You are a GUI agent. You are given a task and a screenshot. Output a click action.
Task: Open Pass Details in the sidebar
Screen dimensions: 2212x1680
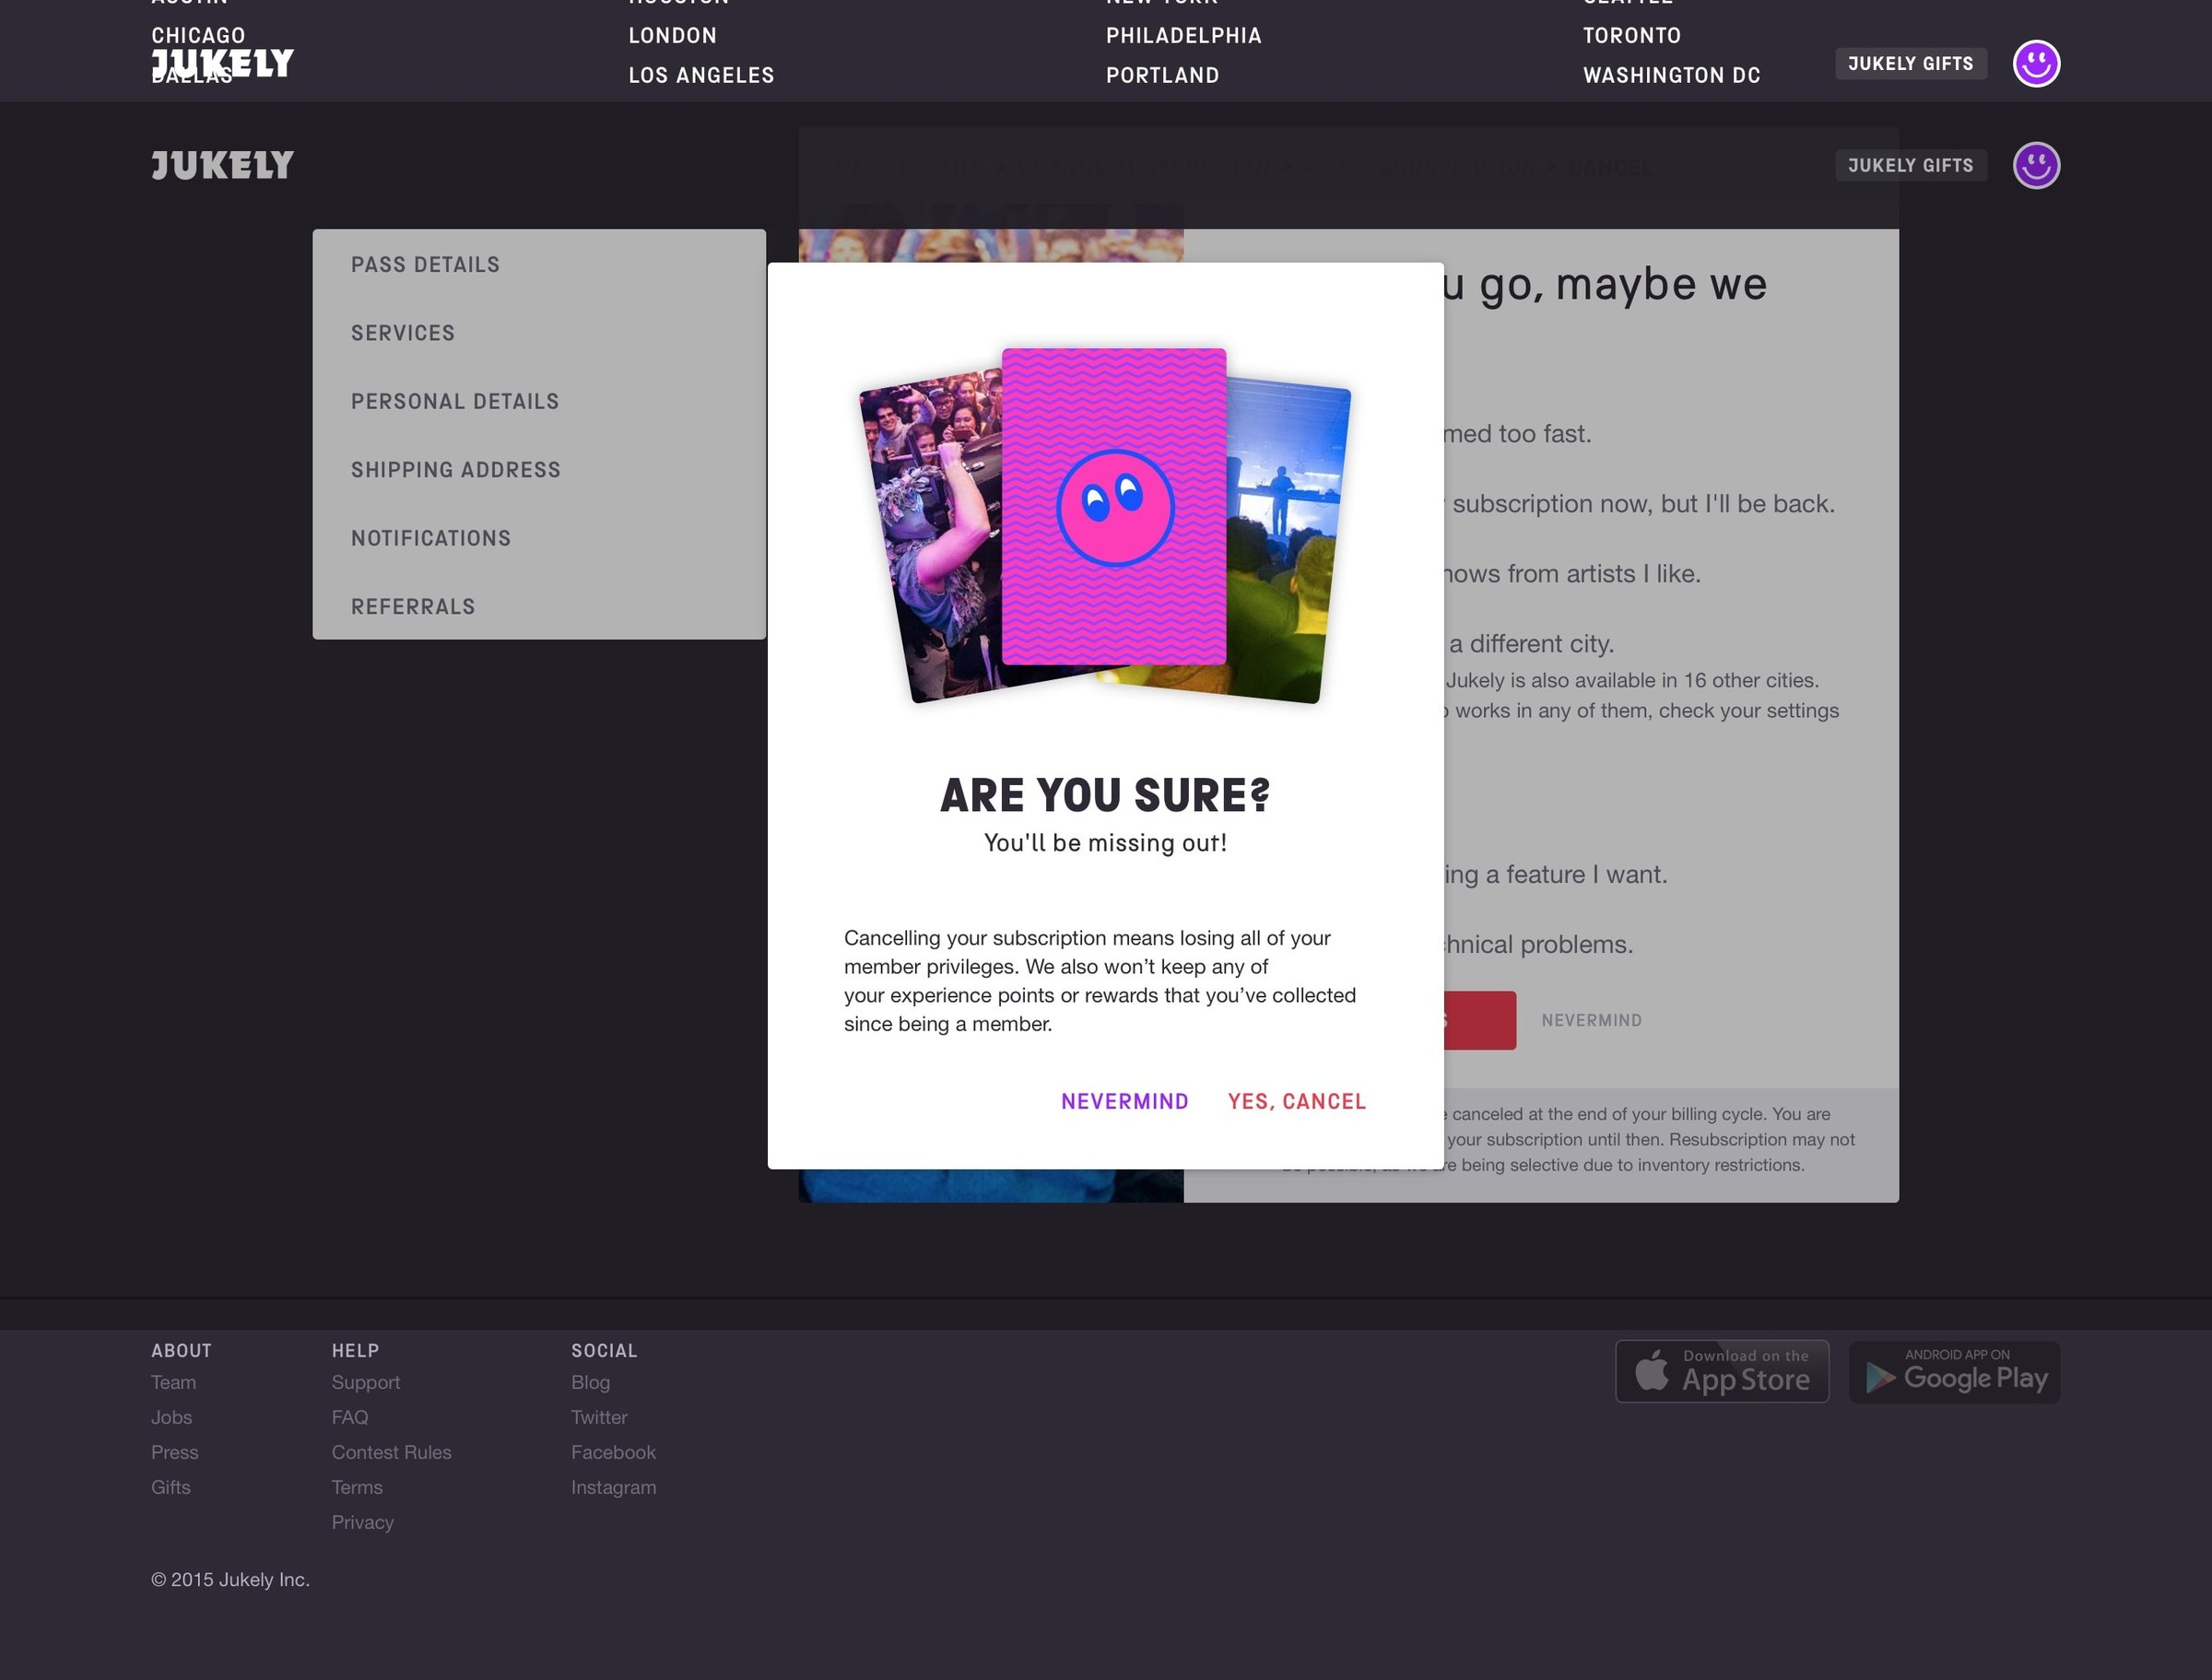coord(425,265)
